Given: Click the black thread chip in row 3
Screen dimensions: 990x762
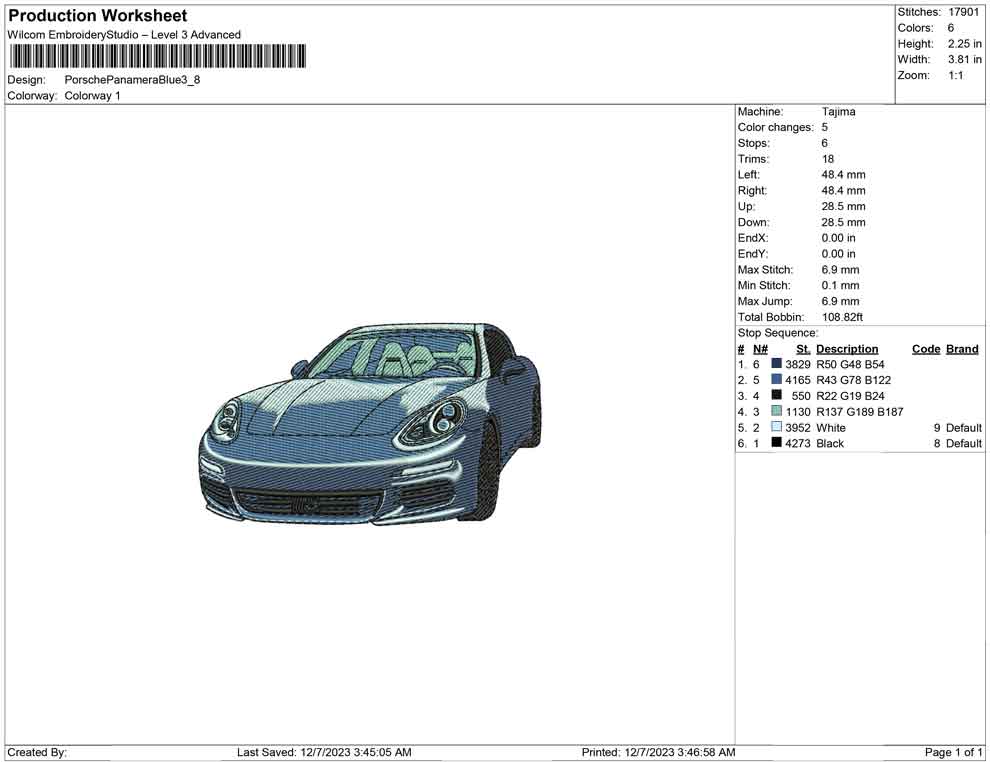Looking at the screenshot, I should (x=776, y=396).
